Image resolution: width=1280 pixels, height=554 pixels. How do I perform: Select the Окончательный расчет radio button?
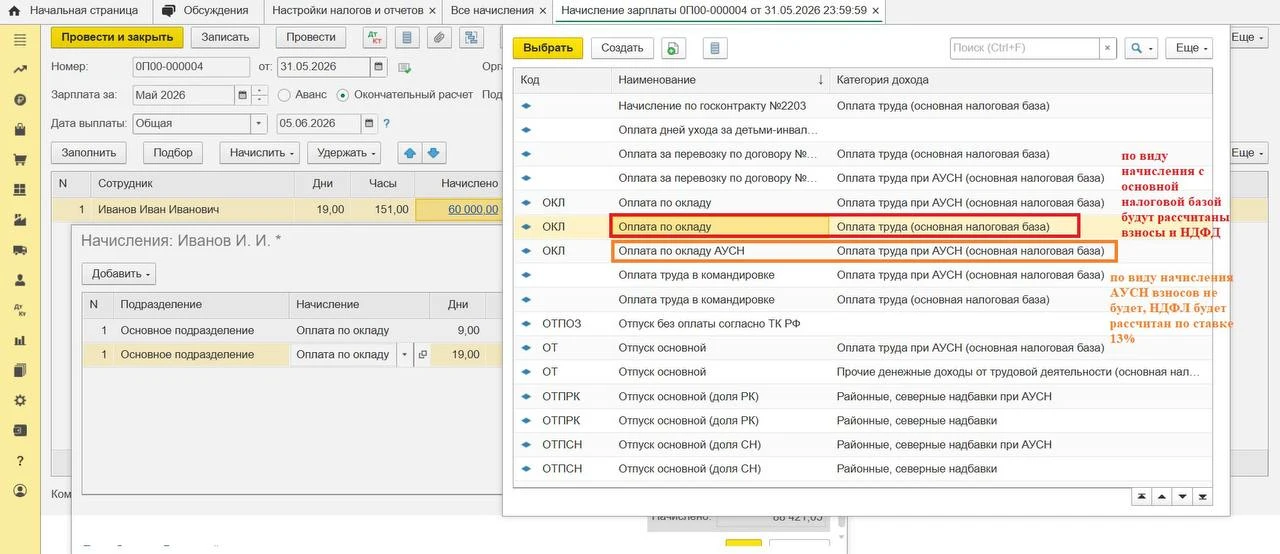click(343, 95)
